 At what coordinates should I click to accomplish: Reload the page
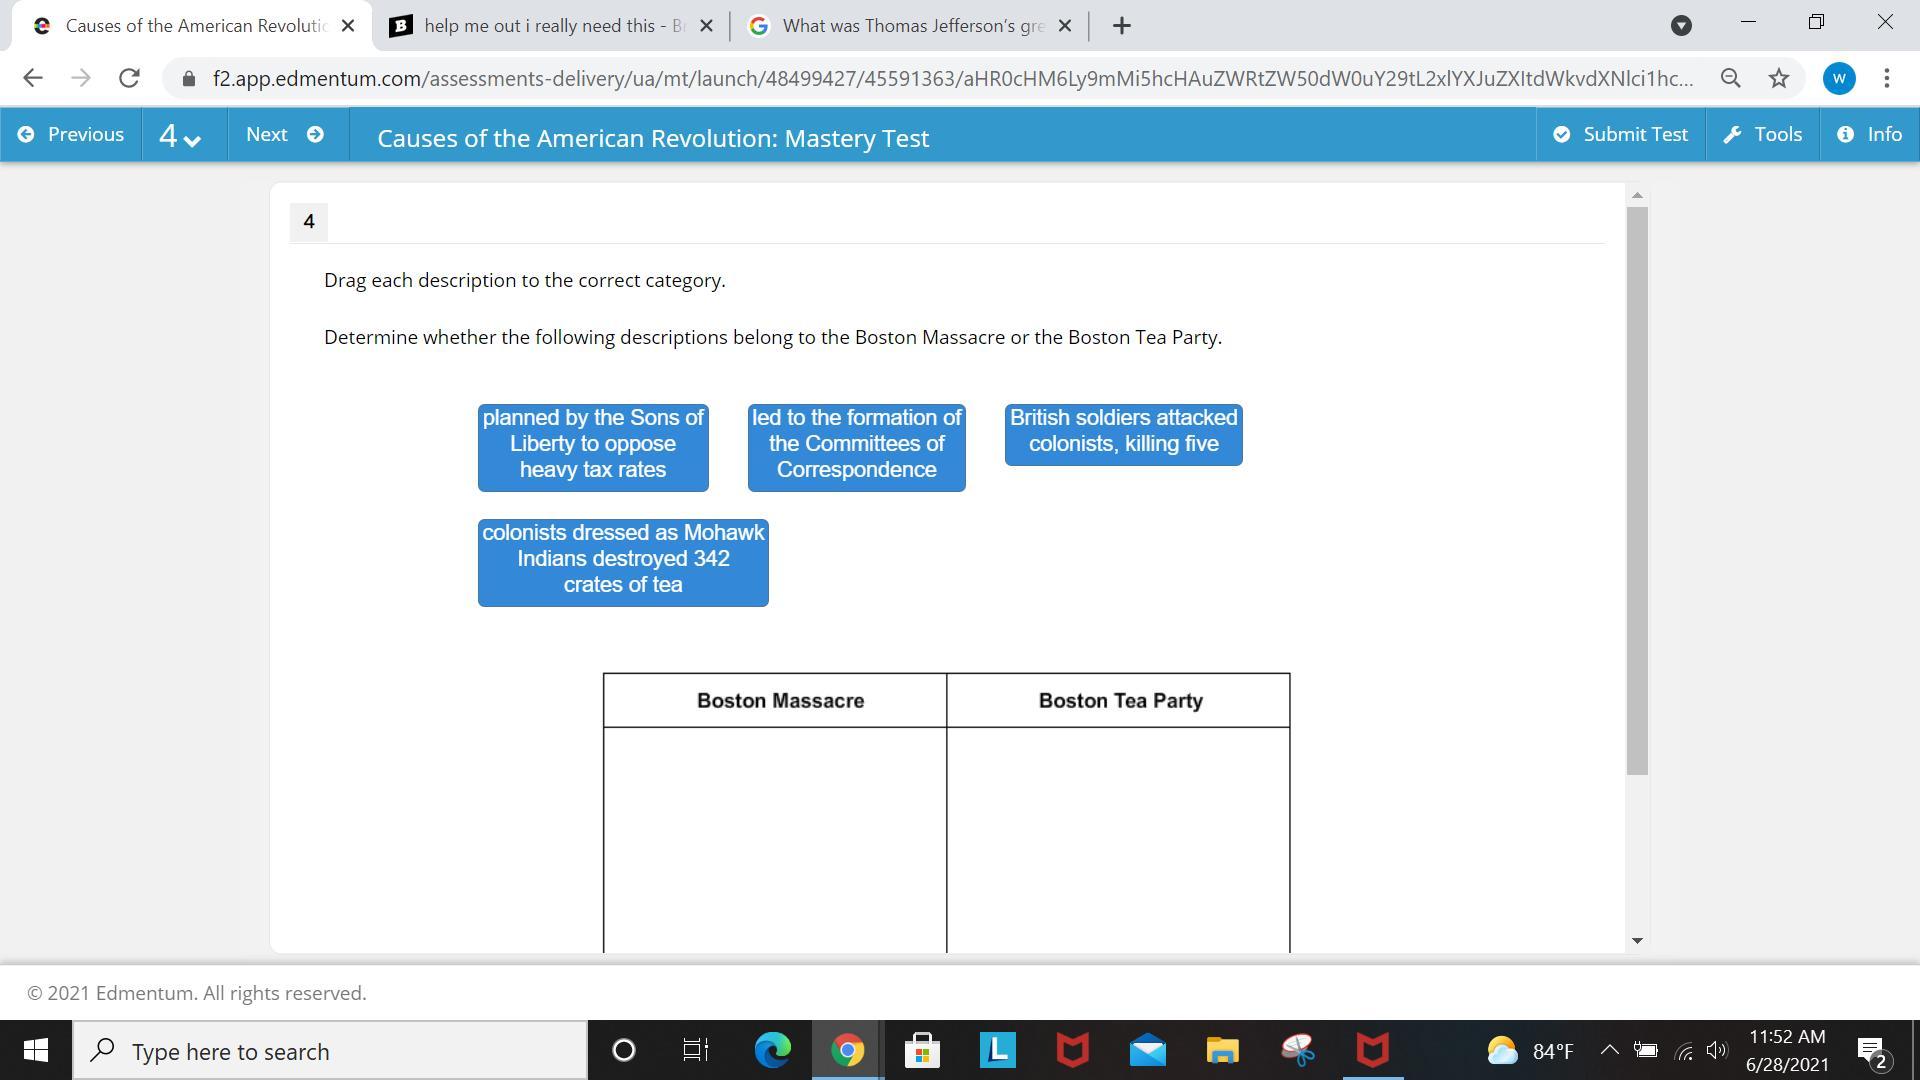(x=129, y=78)
